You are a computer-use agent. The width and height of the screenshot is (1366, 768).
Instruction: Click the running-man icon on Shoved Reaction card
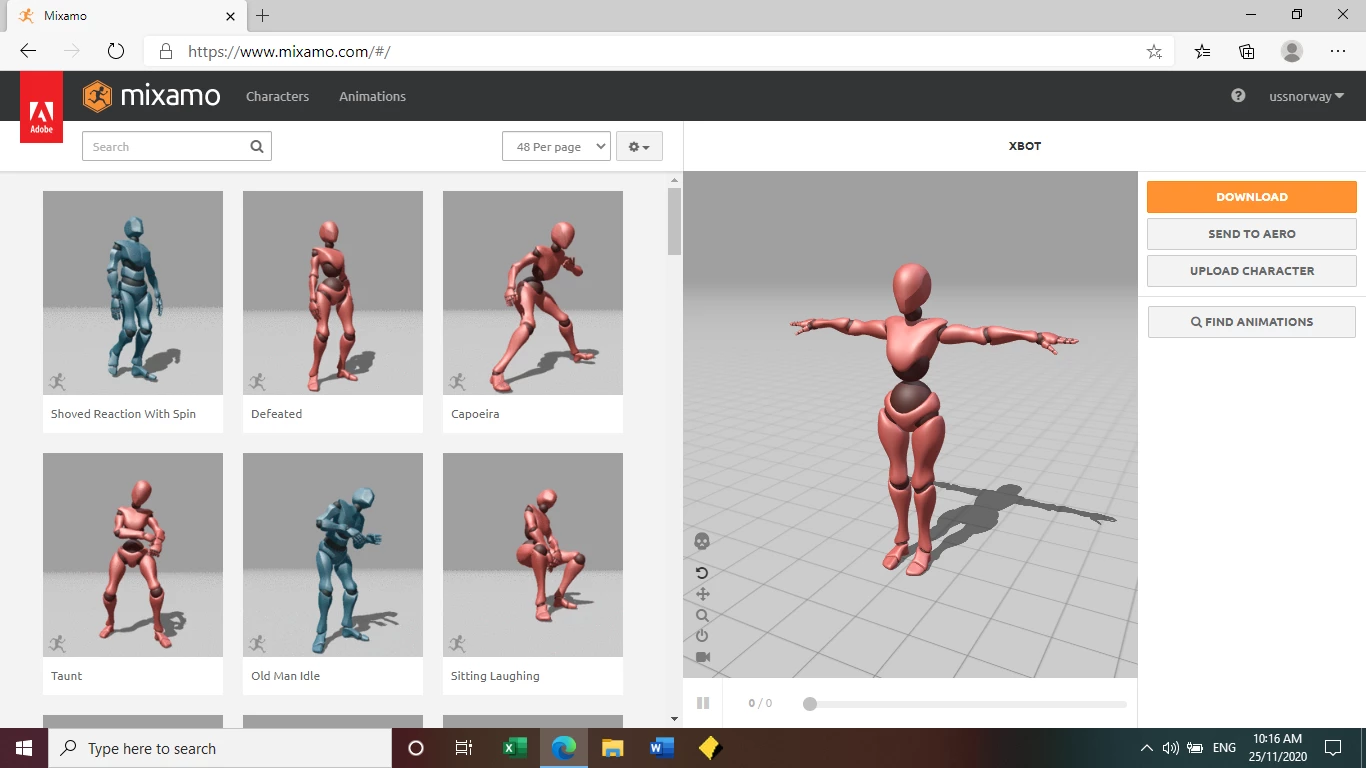click(58, 381)
